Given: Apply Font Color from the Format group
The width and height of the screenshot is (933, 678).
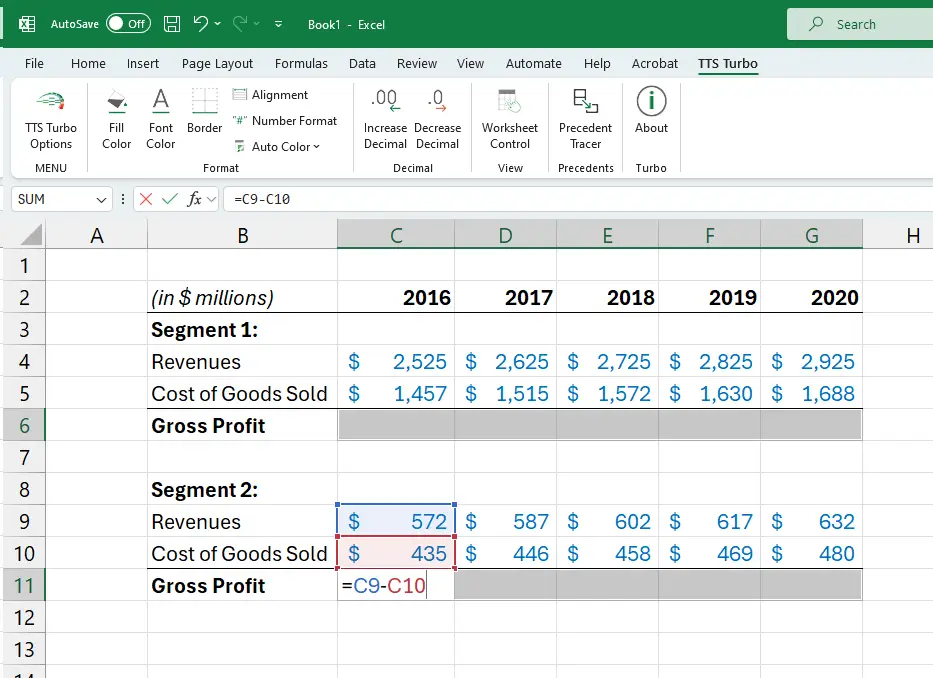Looking at the screenshot, I should (x=160, y=112).
